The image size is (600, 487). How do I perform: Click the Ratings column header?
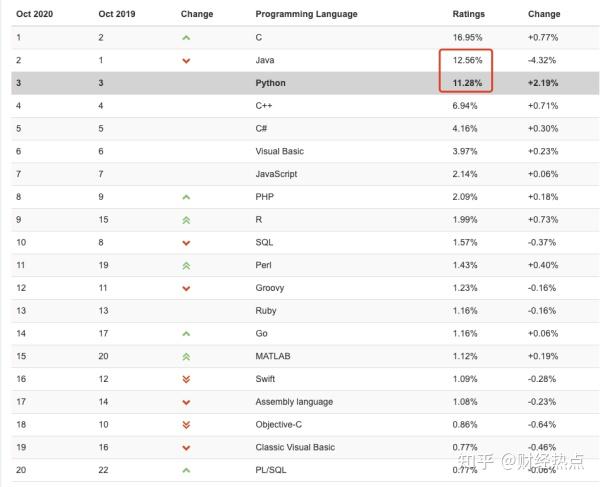tap(469, 15)
